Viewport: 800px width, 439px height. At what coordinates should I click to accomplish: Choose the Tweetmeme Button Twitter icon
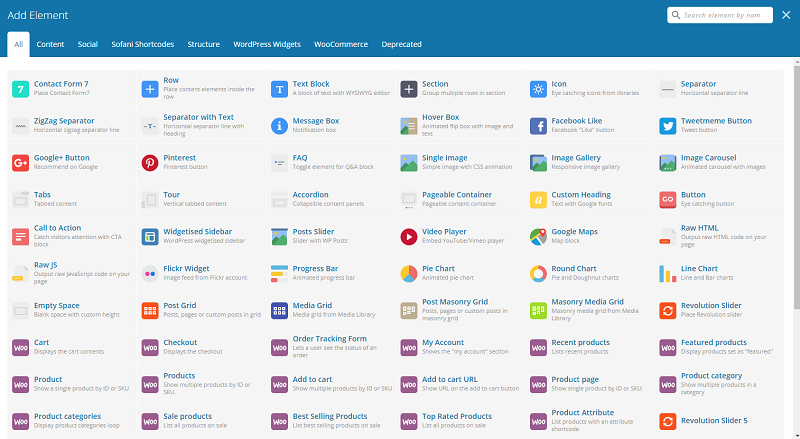click(x=668, y=126)
